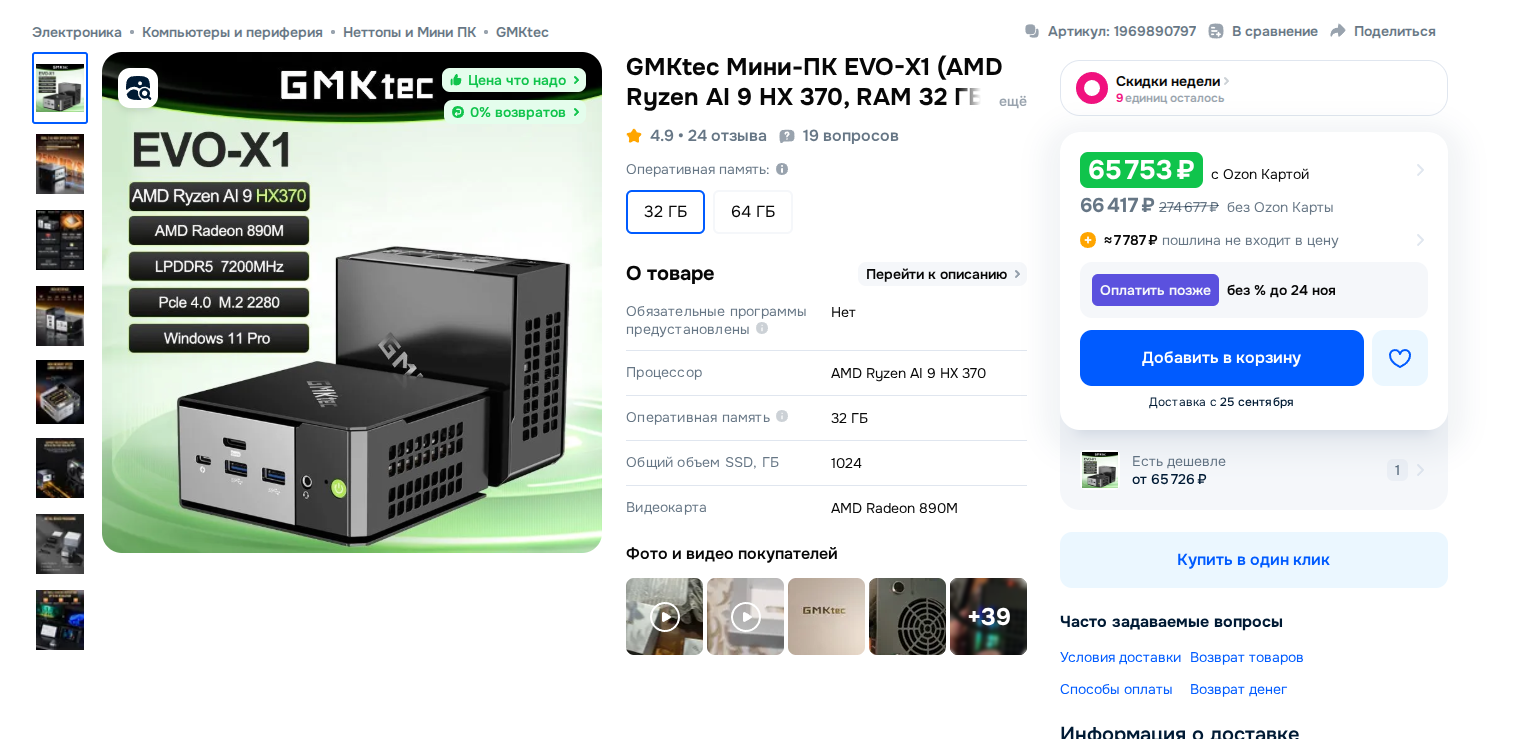
Task: Go to Электроника breadcrumb category
Action: pos(77,32)
